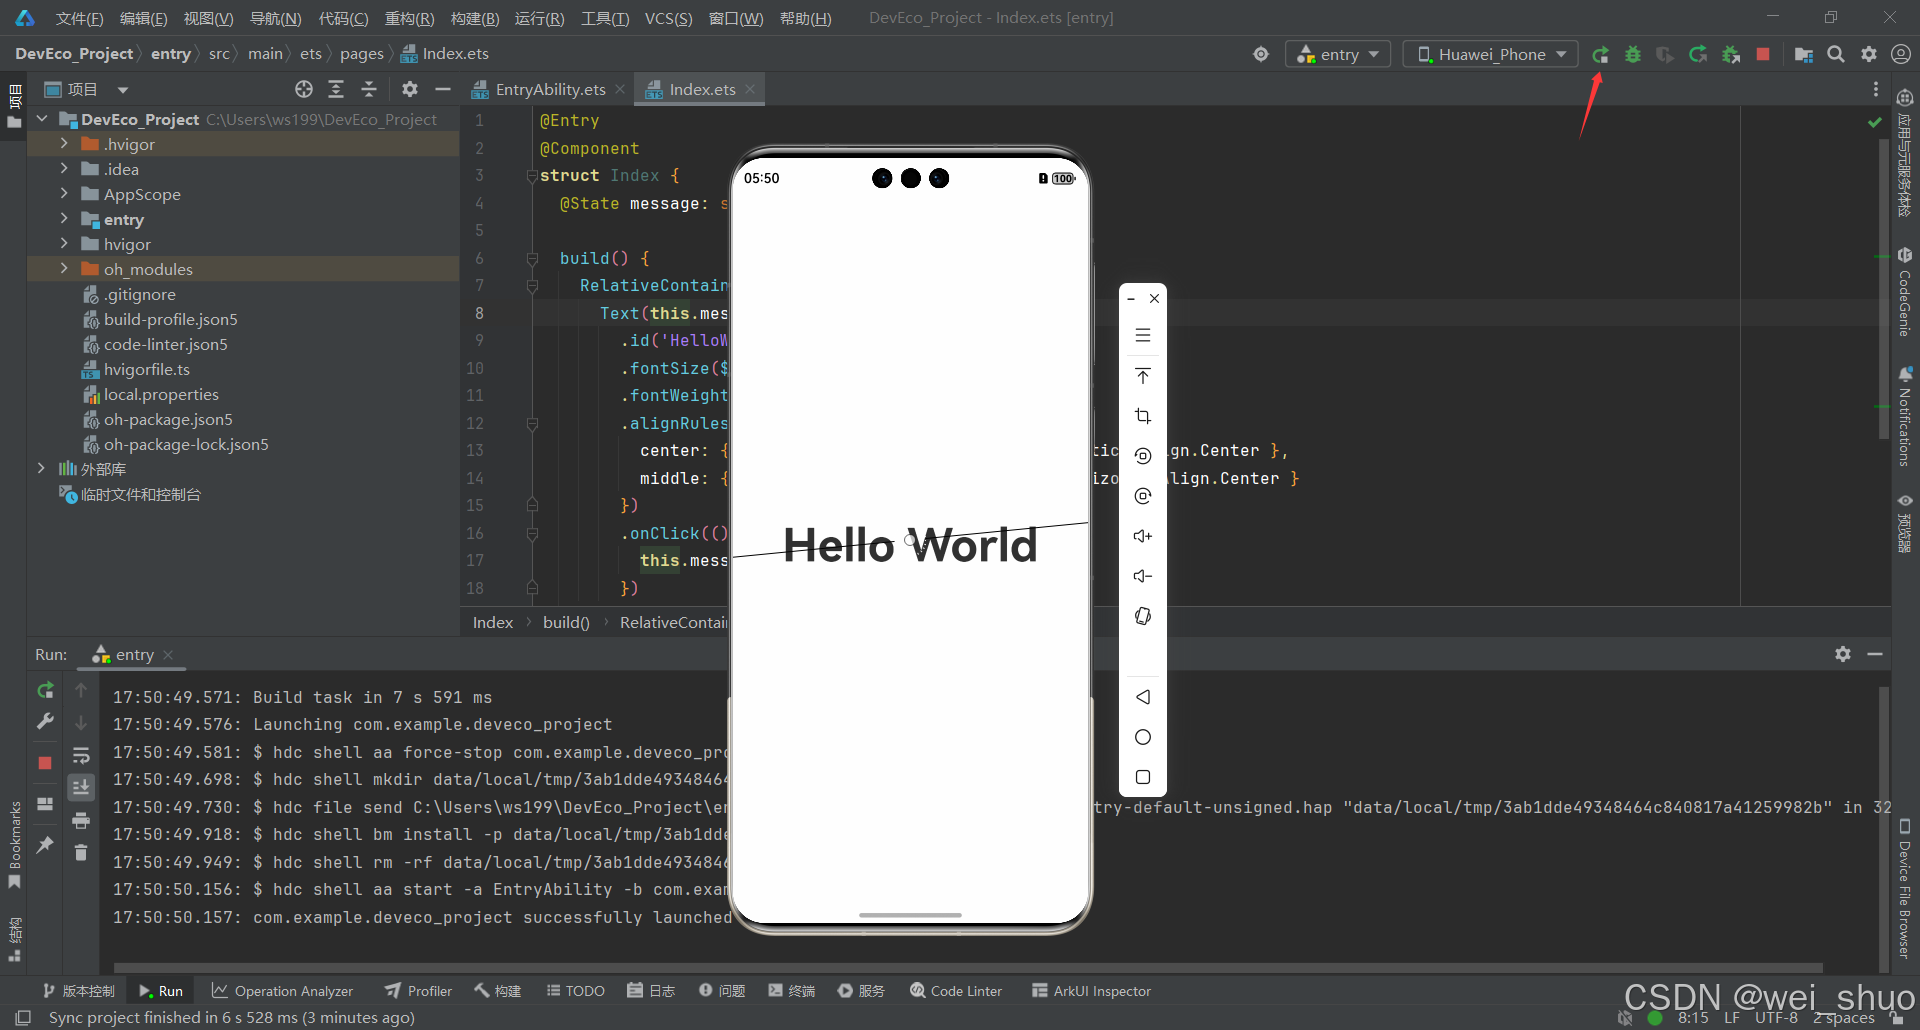Open the 构建(B) menu
This screenshot has height=1030, width=1920.
[x=475, y=18]
